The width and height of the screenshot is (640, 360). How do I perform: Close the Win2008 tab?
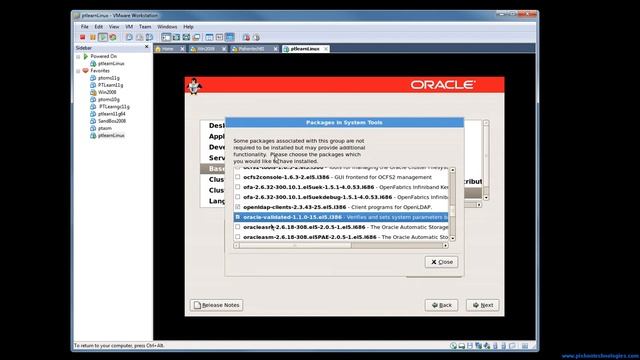coord(224,49)
